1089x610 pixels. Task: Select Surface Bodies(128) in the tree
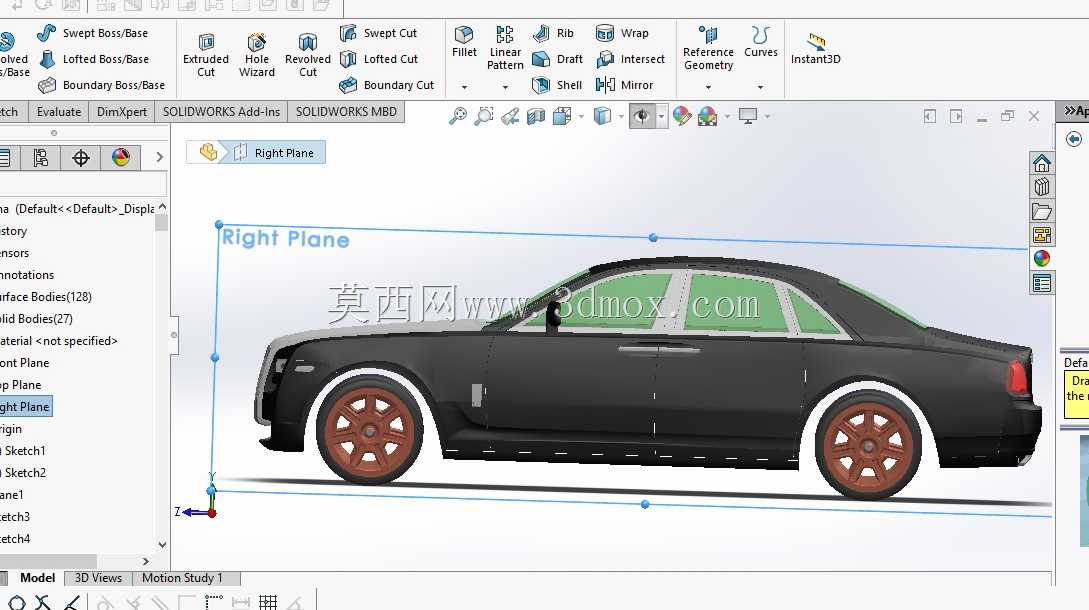[x=46, y=297]
